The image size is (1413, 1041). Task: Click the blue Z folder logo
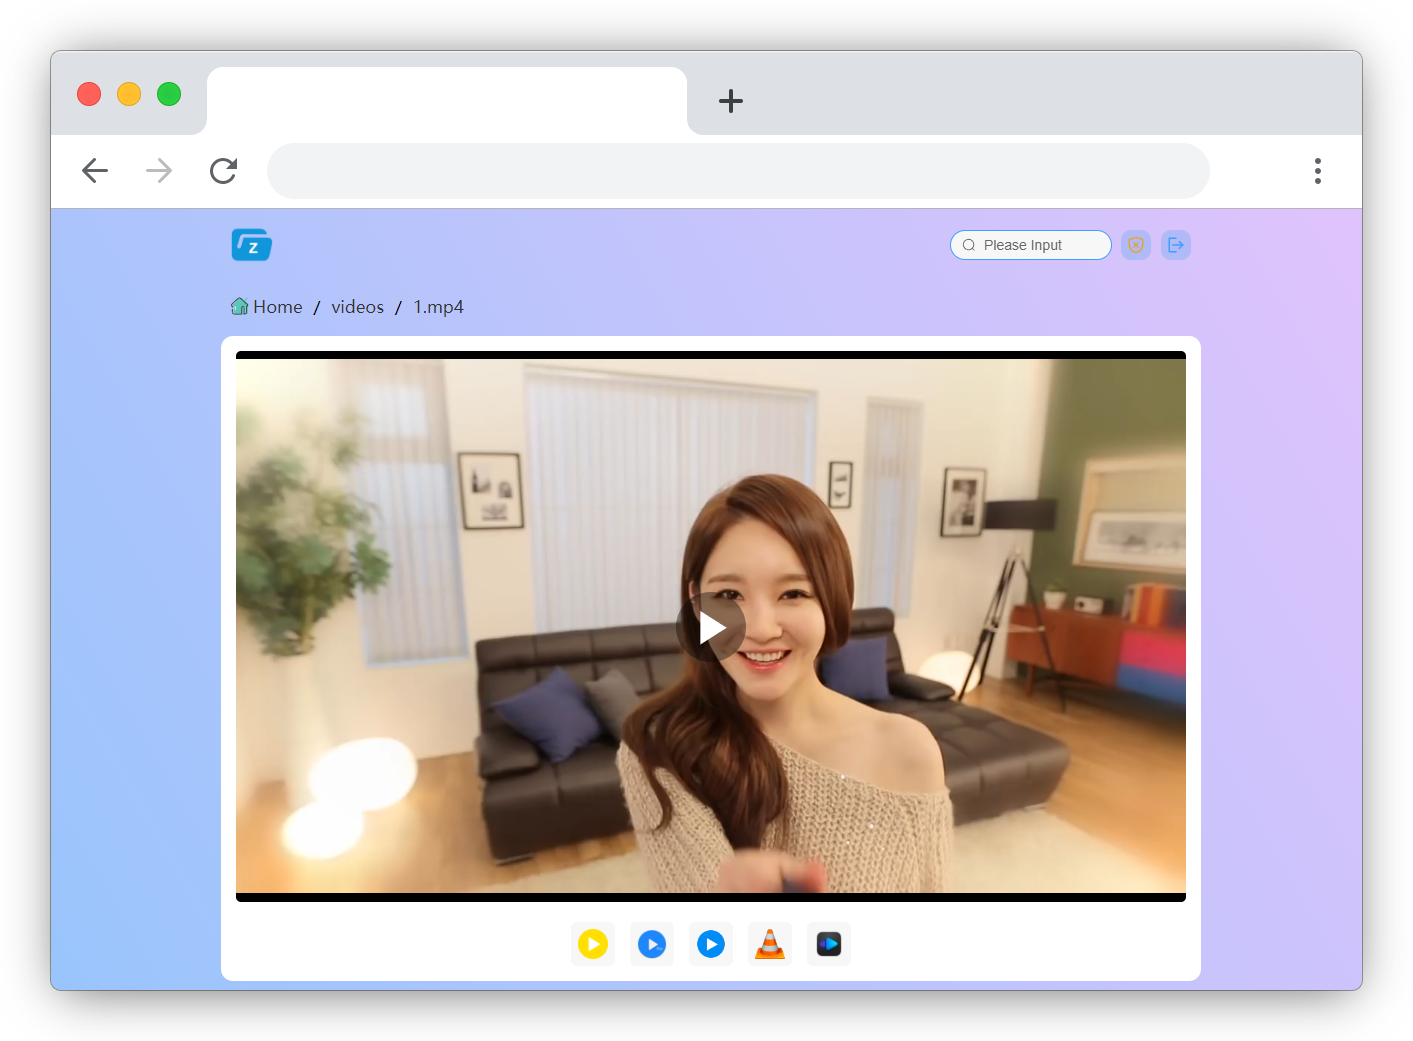coord(252,245)
